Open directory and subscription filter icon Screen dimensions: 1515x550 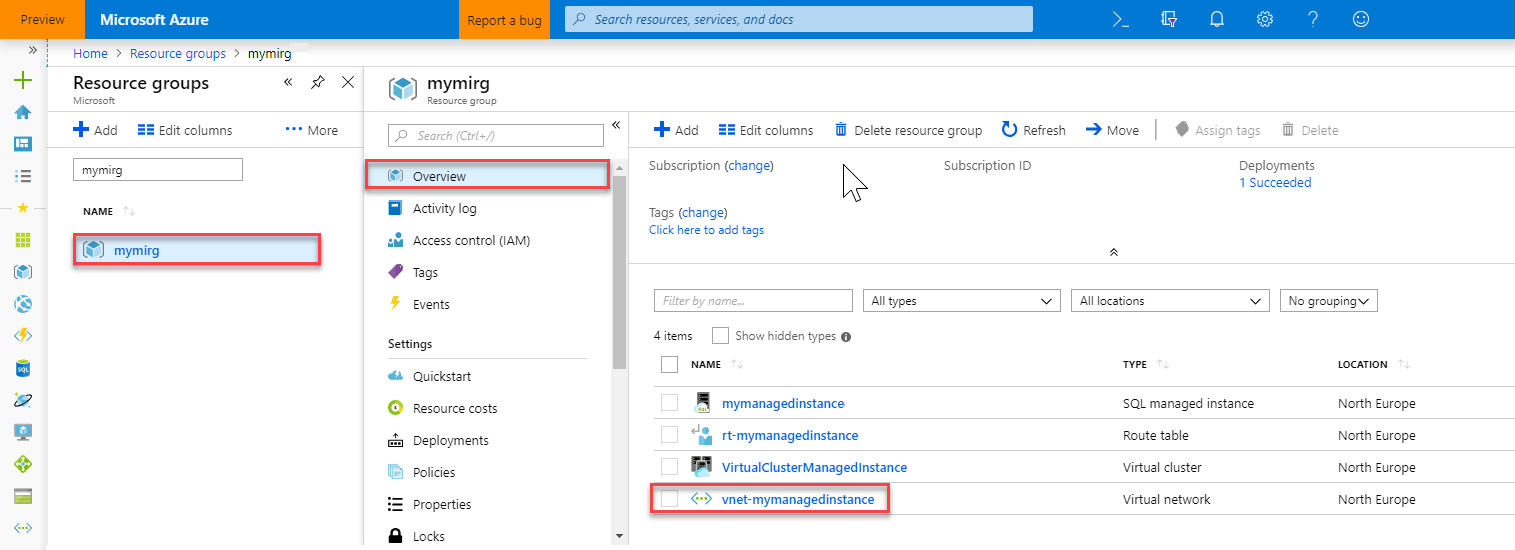1169,19
